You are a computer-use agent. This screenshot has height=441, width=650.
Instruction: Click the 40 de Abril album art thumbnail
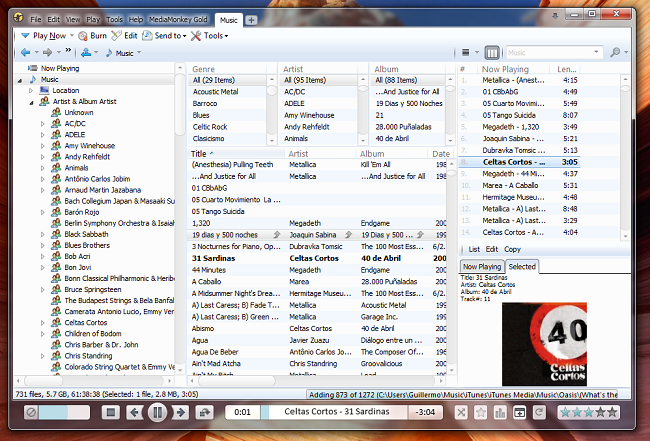[x=544, y=344]
